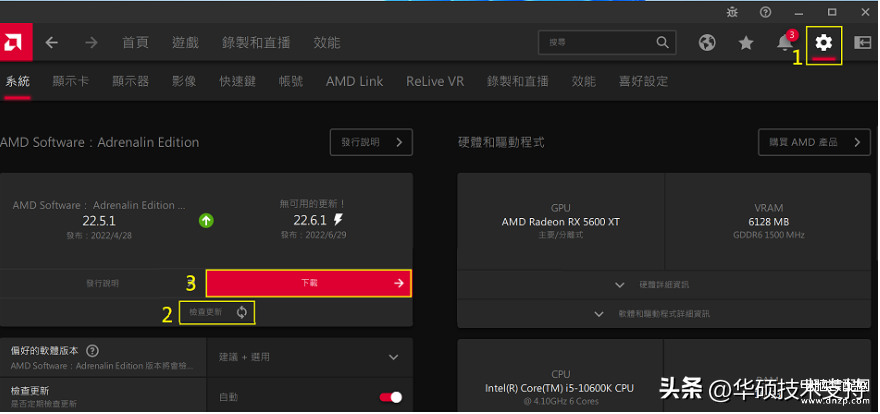
Task: Select the 帳號 tab
Action: coord(291,81)
